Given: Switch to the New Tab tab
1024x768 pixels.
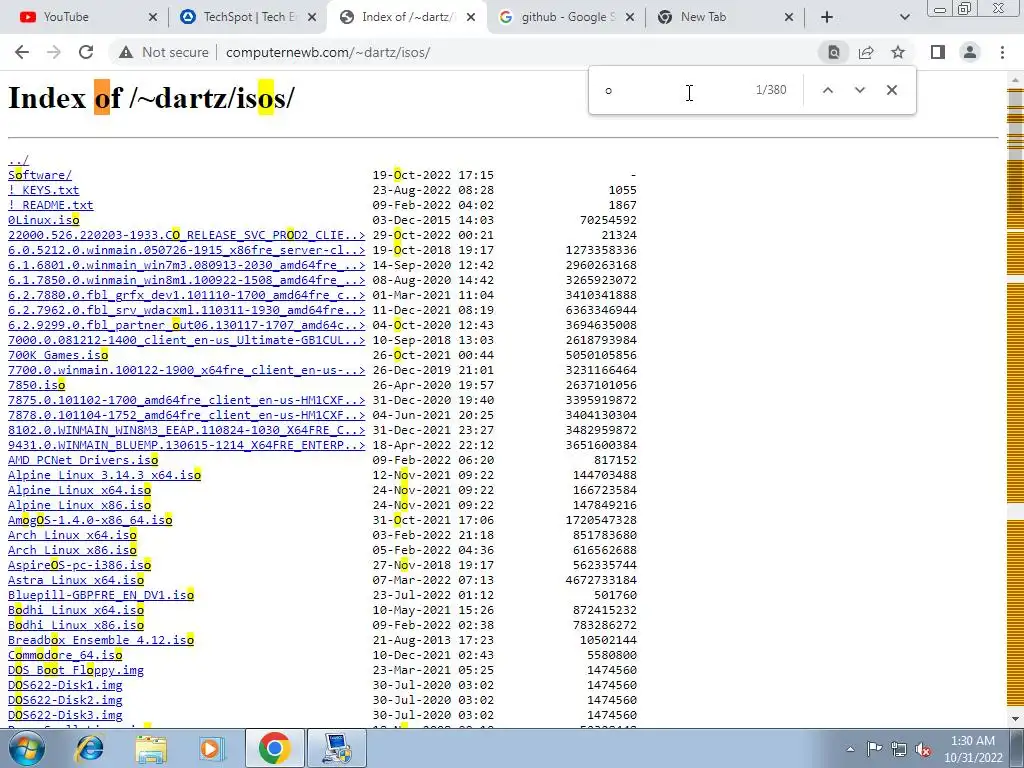Looking at the screenshot, I should point(724,17).
